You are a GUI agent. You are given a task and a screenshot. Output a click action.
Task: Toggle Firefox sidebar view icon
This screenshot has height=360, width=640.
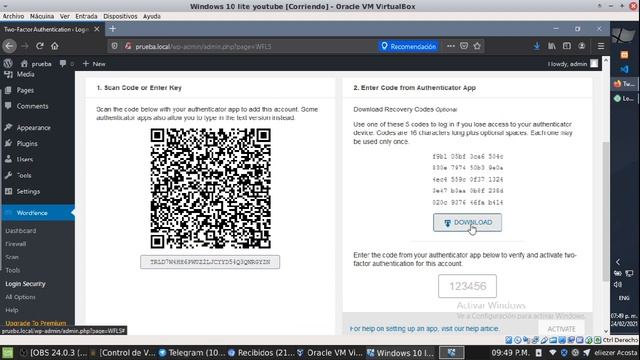[x=567, y=46]
